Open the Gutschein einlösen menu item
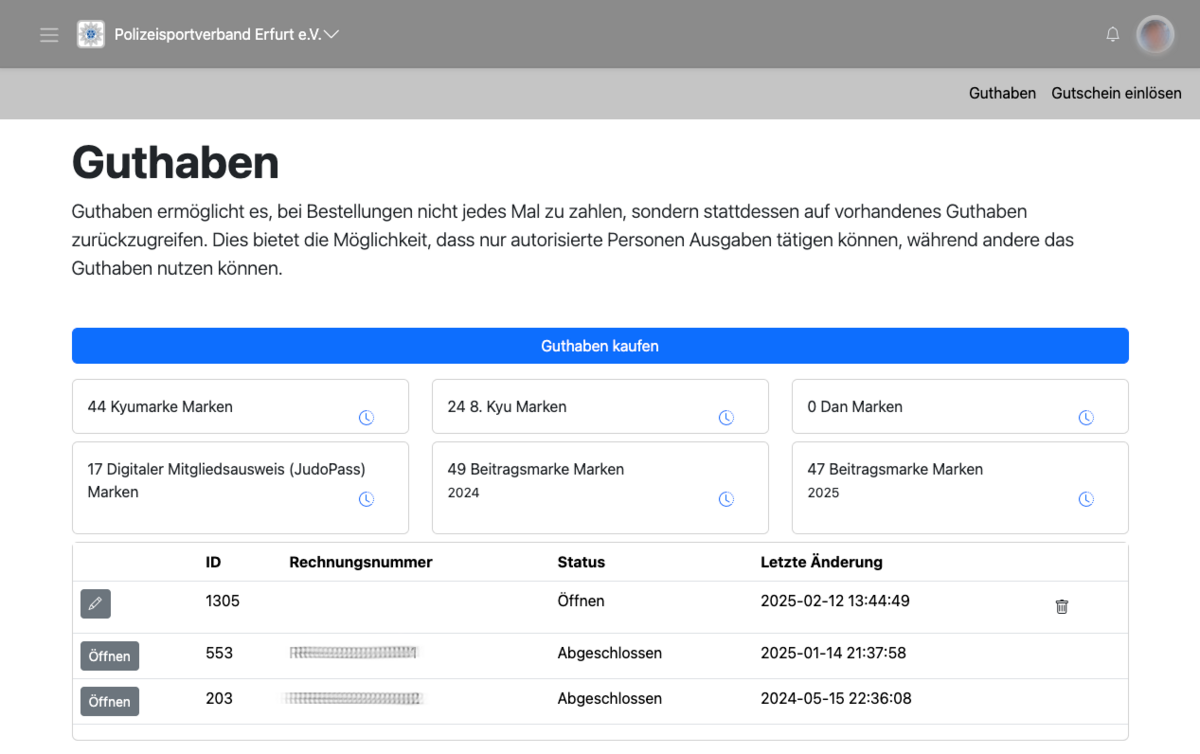The height and width of the screenshot is (754, 1200). click(1116, 93)
